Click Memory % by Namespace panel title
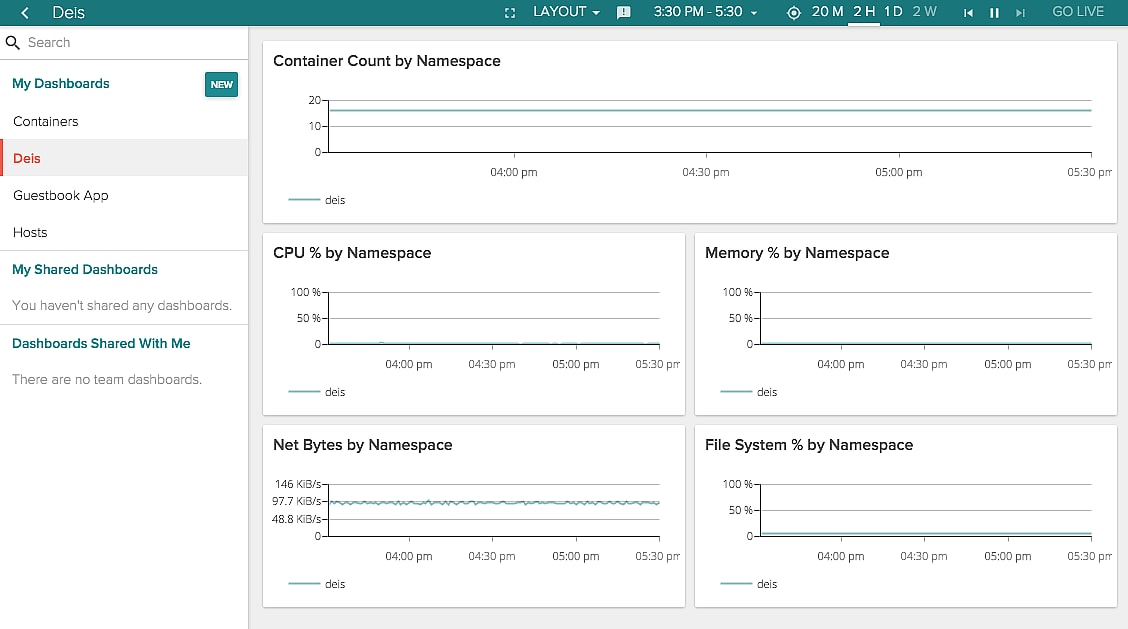The height and width of the screenshot is (629, 1128). (797, 253)
